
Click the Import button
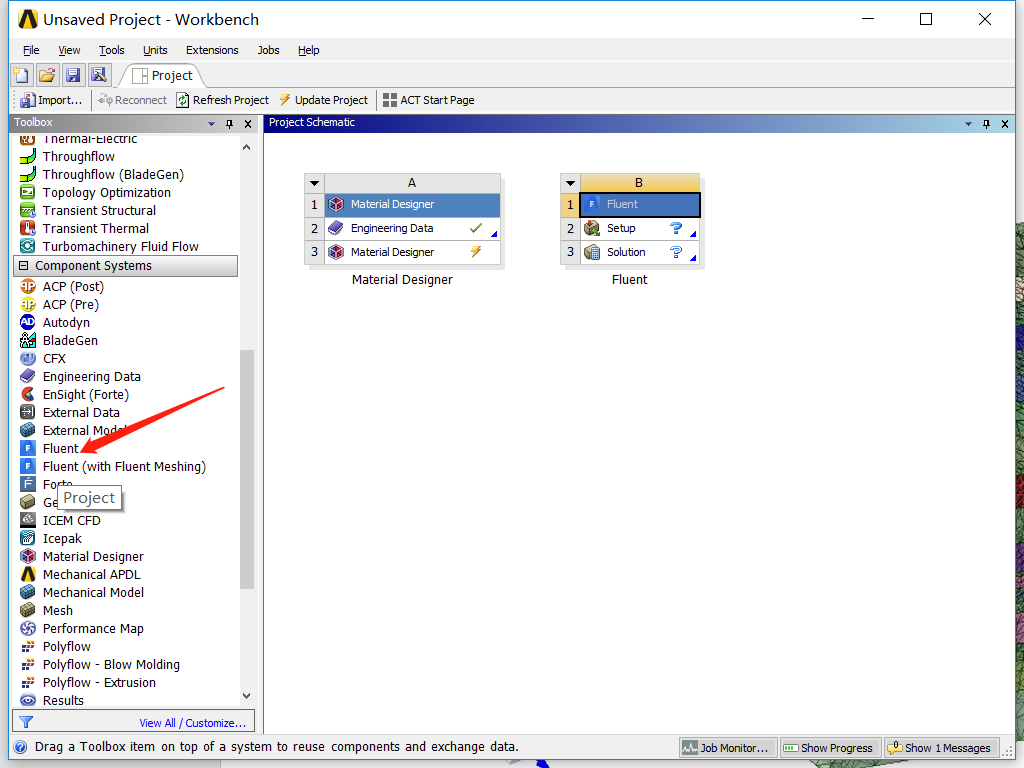[50, 100]
